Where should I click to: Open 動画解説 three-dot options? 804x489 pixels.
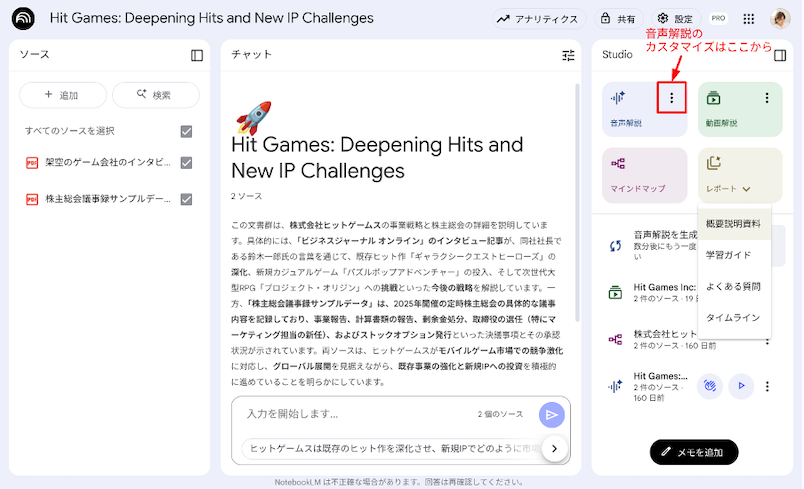coord(767,98)
